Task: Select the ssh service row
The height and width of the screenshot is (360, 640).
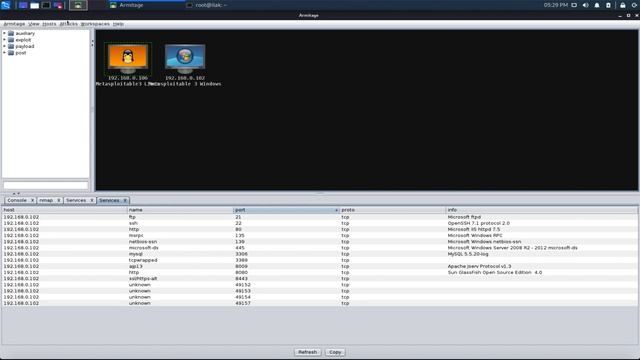Action: 319,223
